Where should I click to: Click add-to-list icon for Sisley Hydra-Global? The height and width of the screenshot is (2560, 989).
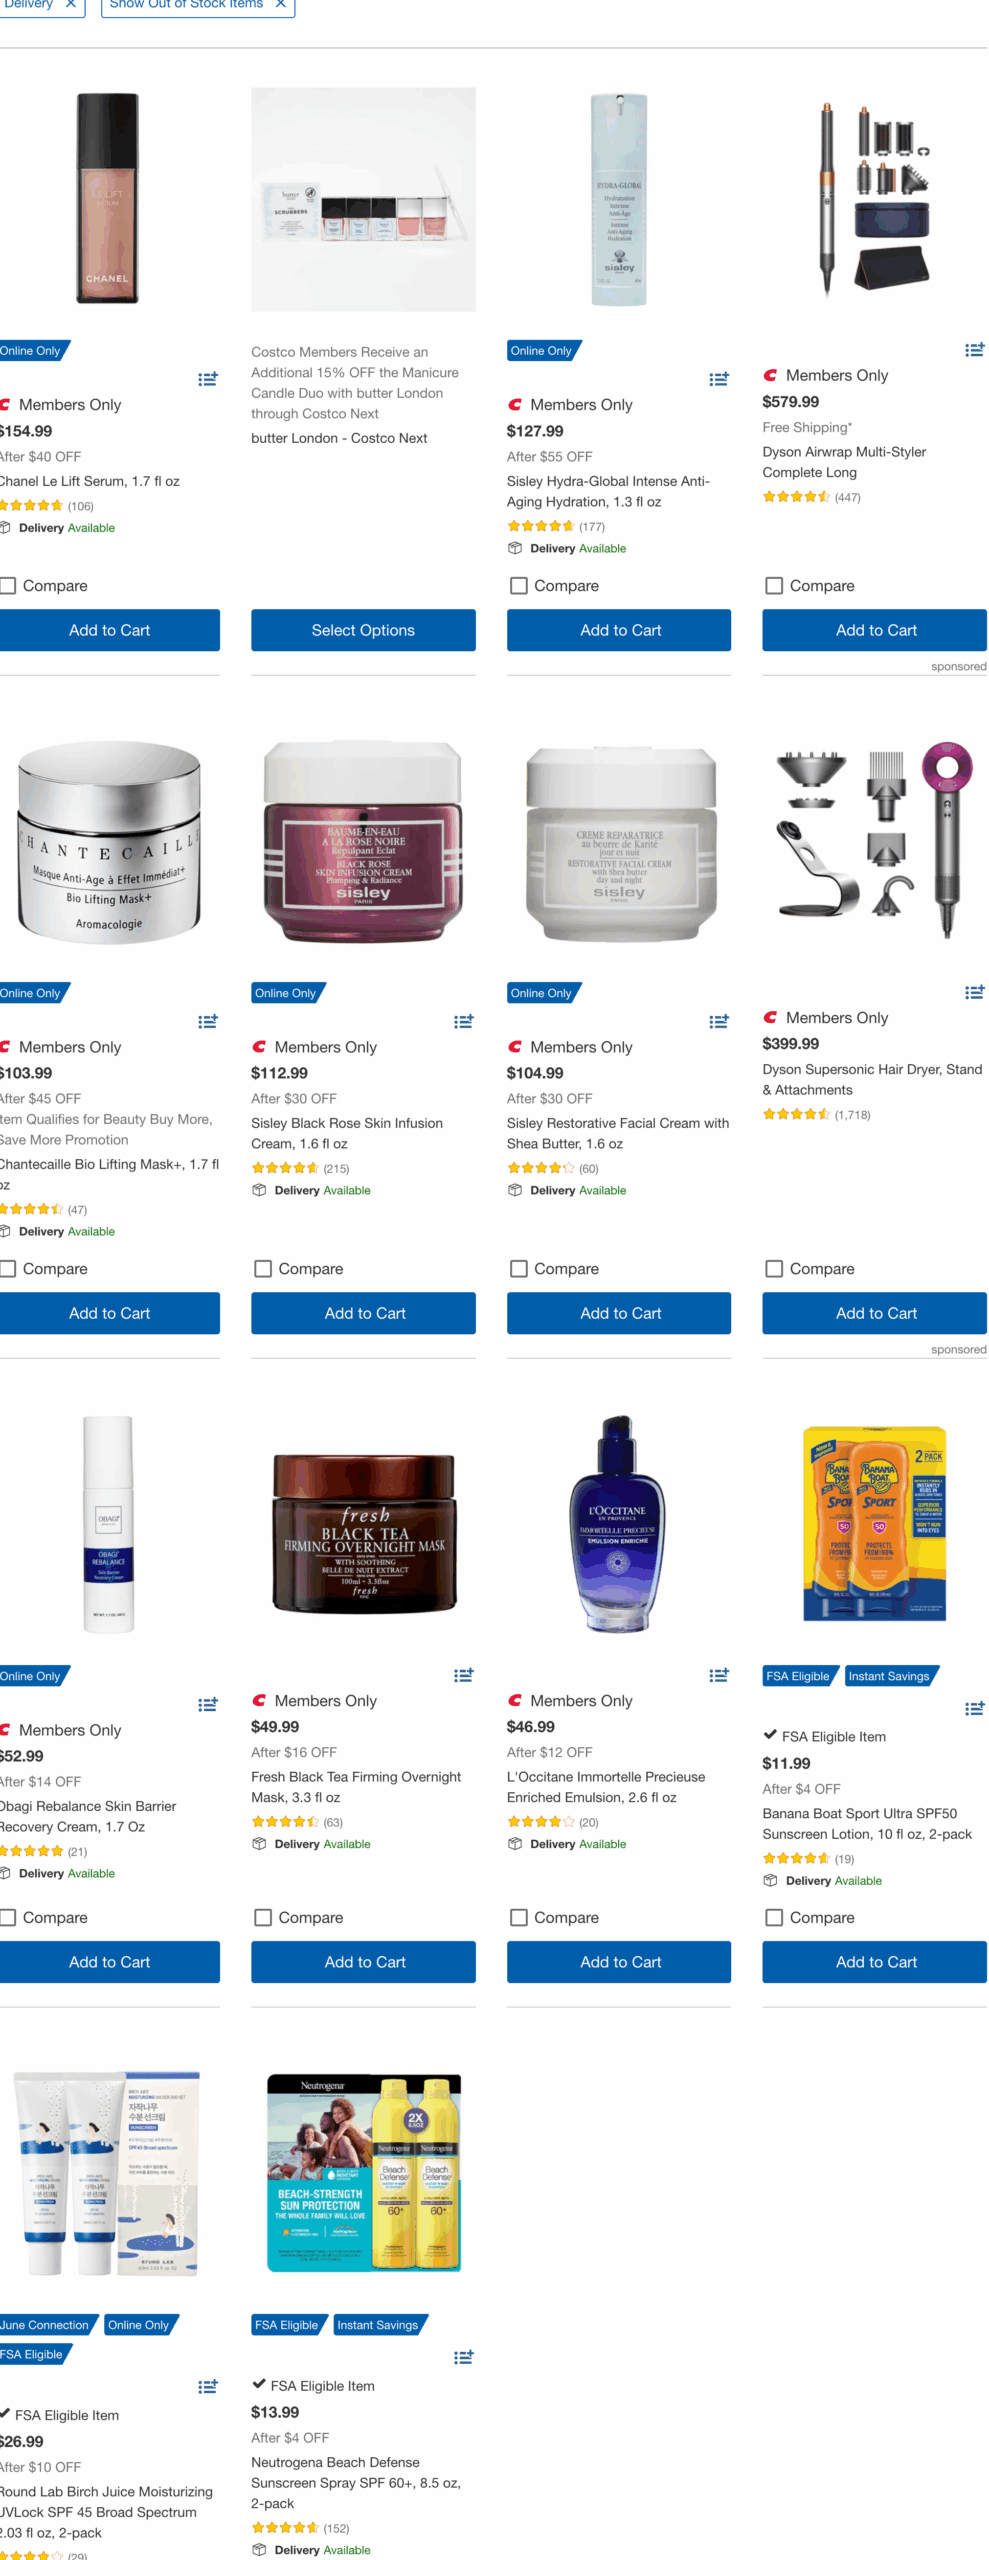point(718,379)
